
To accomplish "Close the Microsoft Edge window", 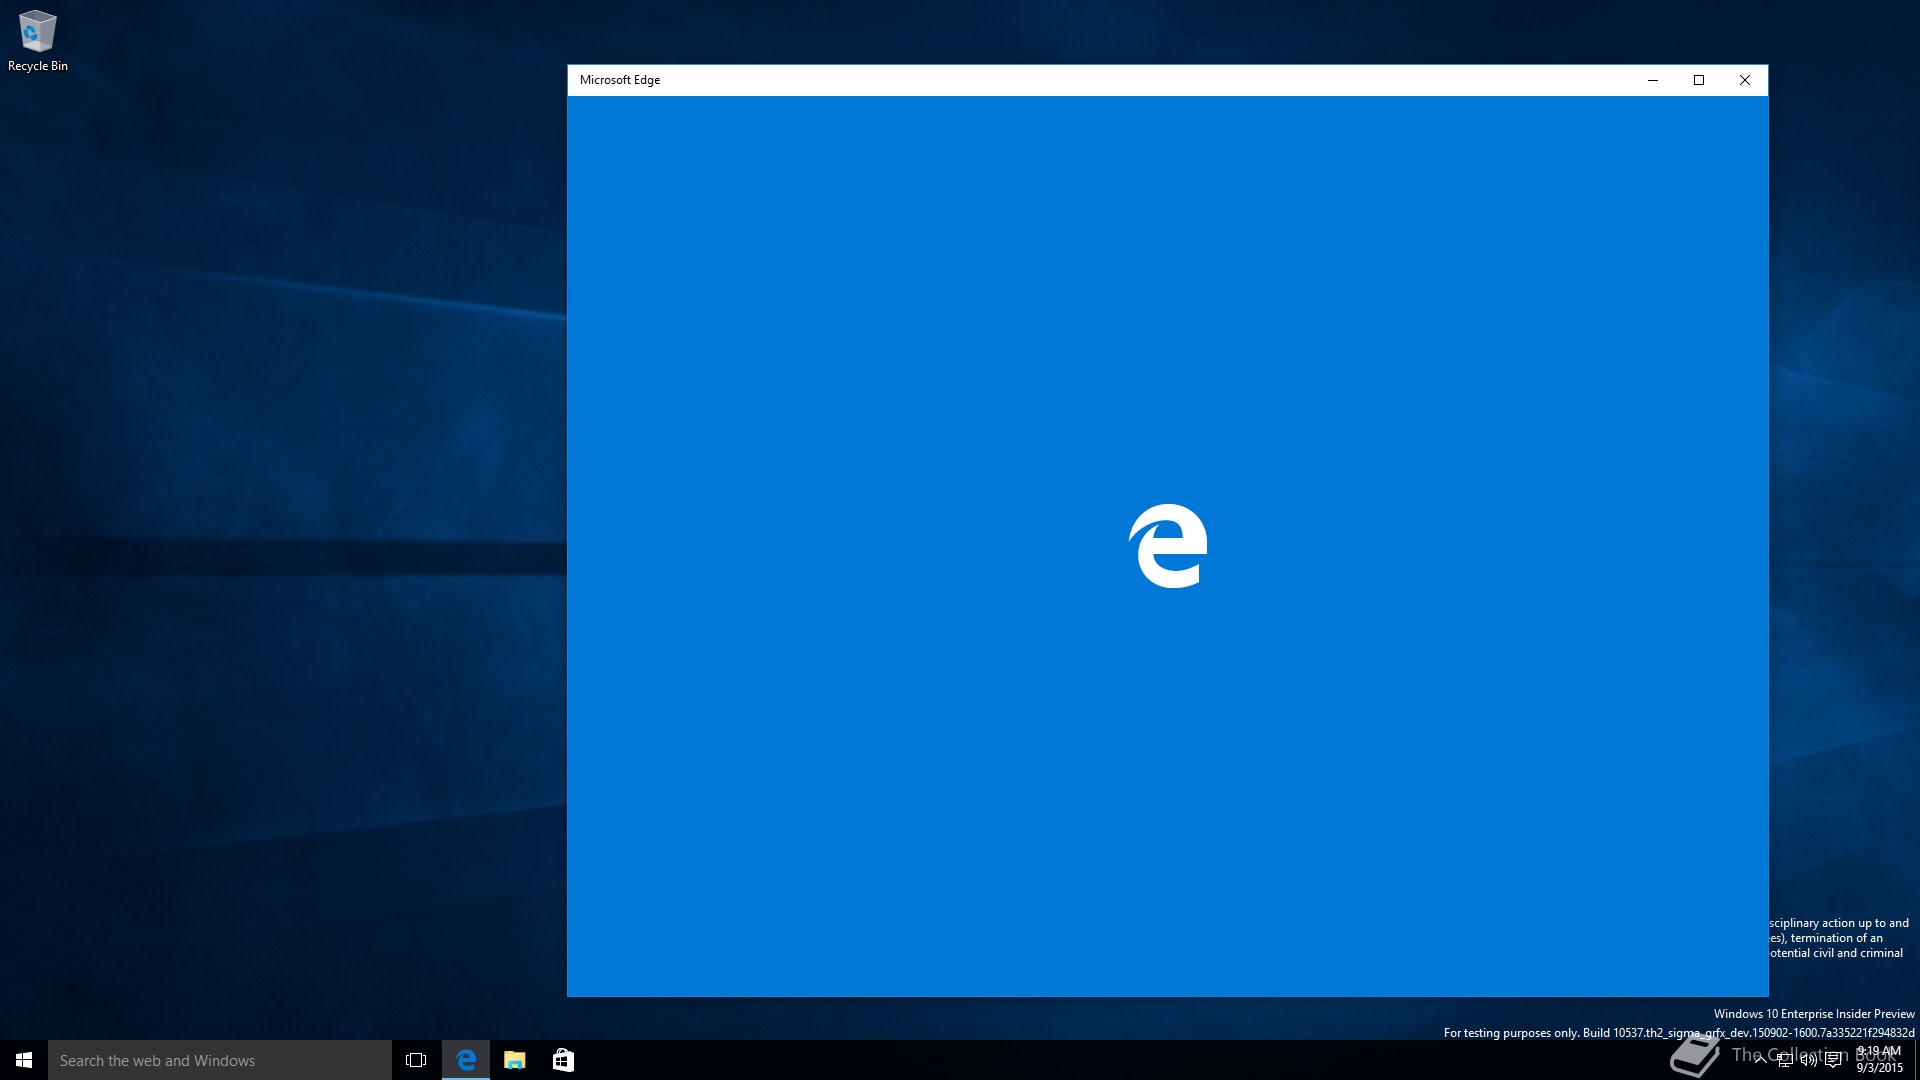I will click(x=1745, y=80).
